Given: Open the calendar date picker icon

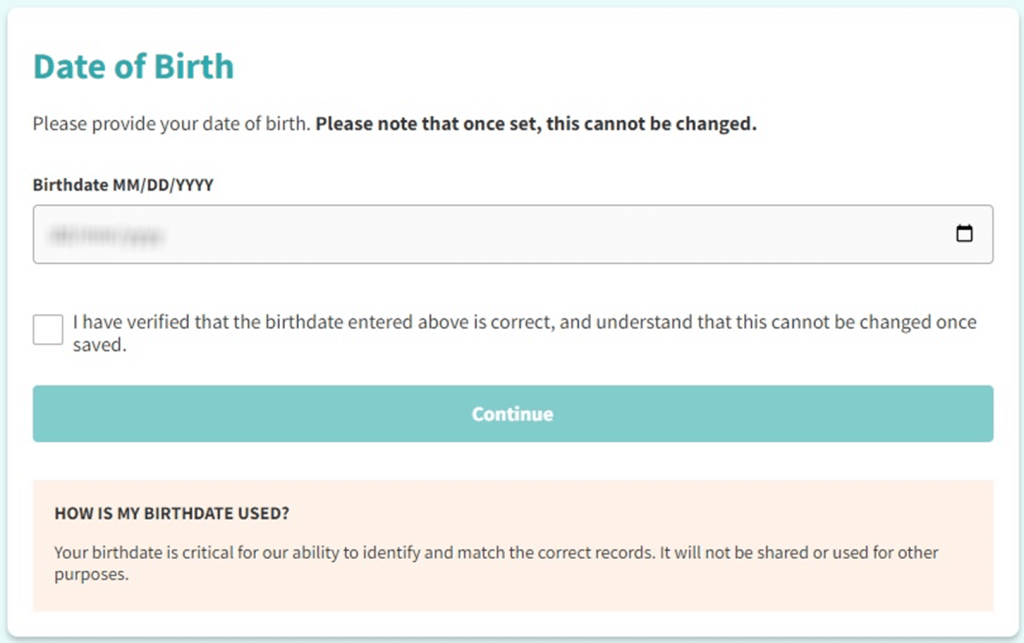Looking at the screenshot, I should point(964,234).
